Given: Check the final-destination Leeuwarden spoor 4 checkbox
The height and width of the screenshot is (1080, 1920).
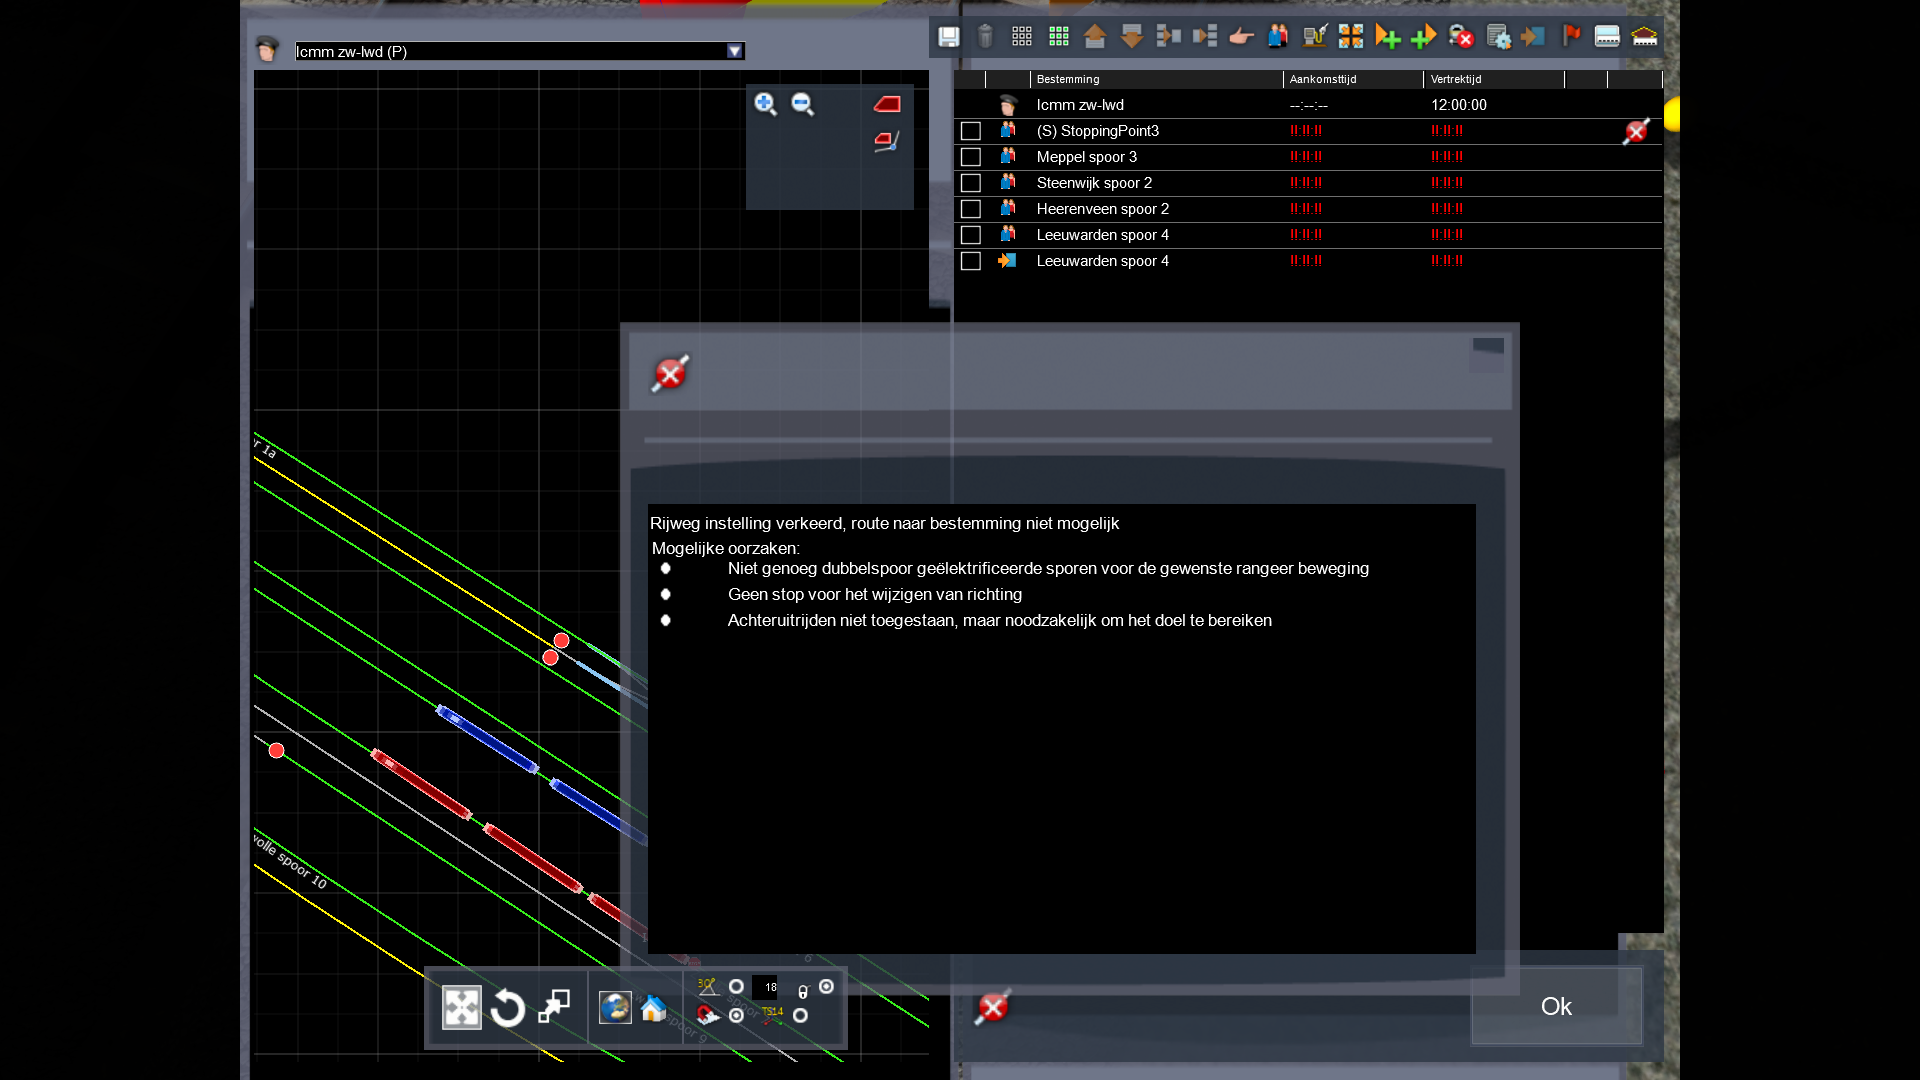Looking at the screenshot, I should 970,261.
